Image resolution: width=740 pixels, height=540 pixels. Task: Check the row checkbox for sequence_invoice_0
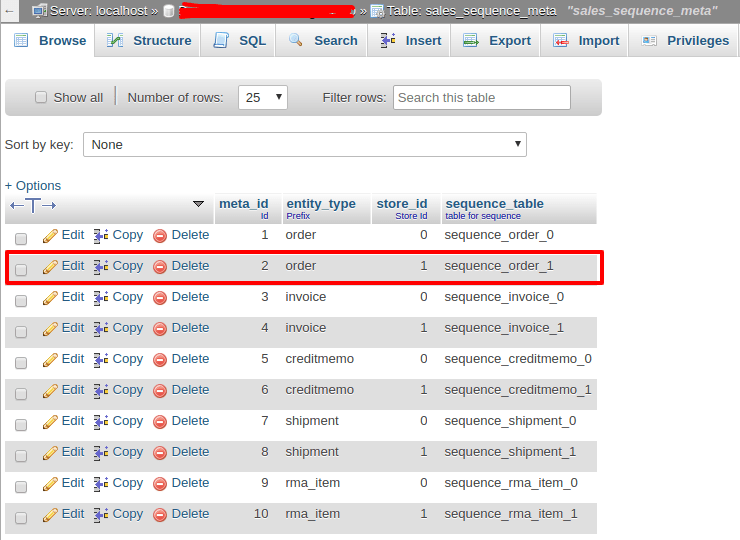coord(21,301)
